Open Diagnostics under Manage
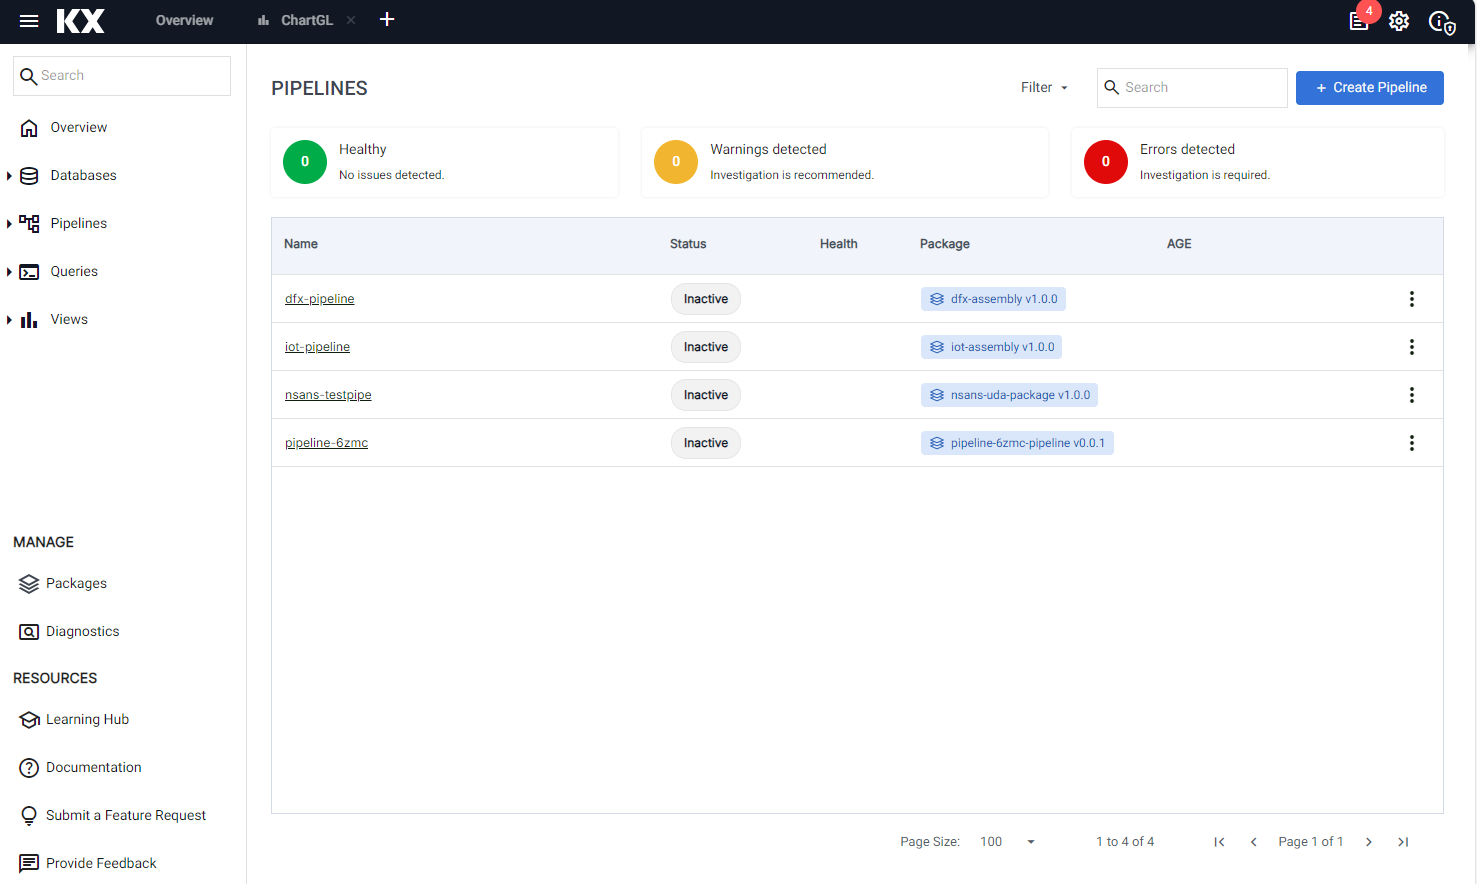This screenshot has width=1477, height=884. point(82,632)
